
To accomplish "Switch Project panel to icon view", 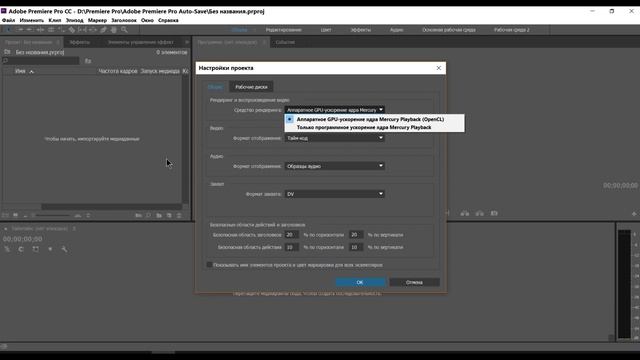I will (x=16, y=215).
